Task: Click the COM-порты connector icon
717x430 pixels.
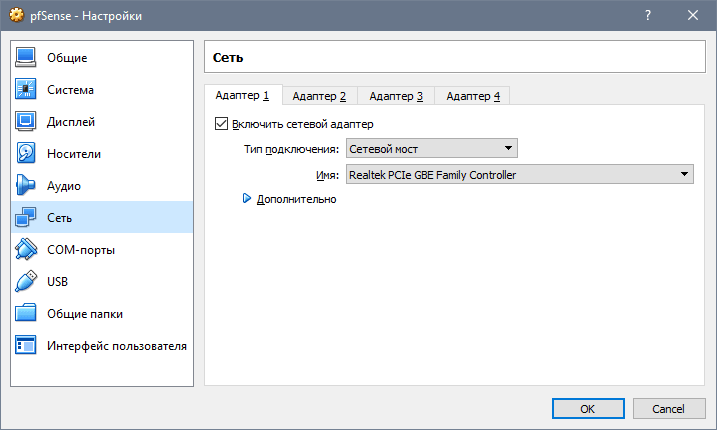Action: 27,250
